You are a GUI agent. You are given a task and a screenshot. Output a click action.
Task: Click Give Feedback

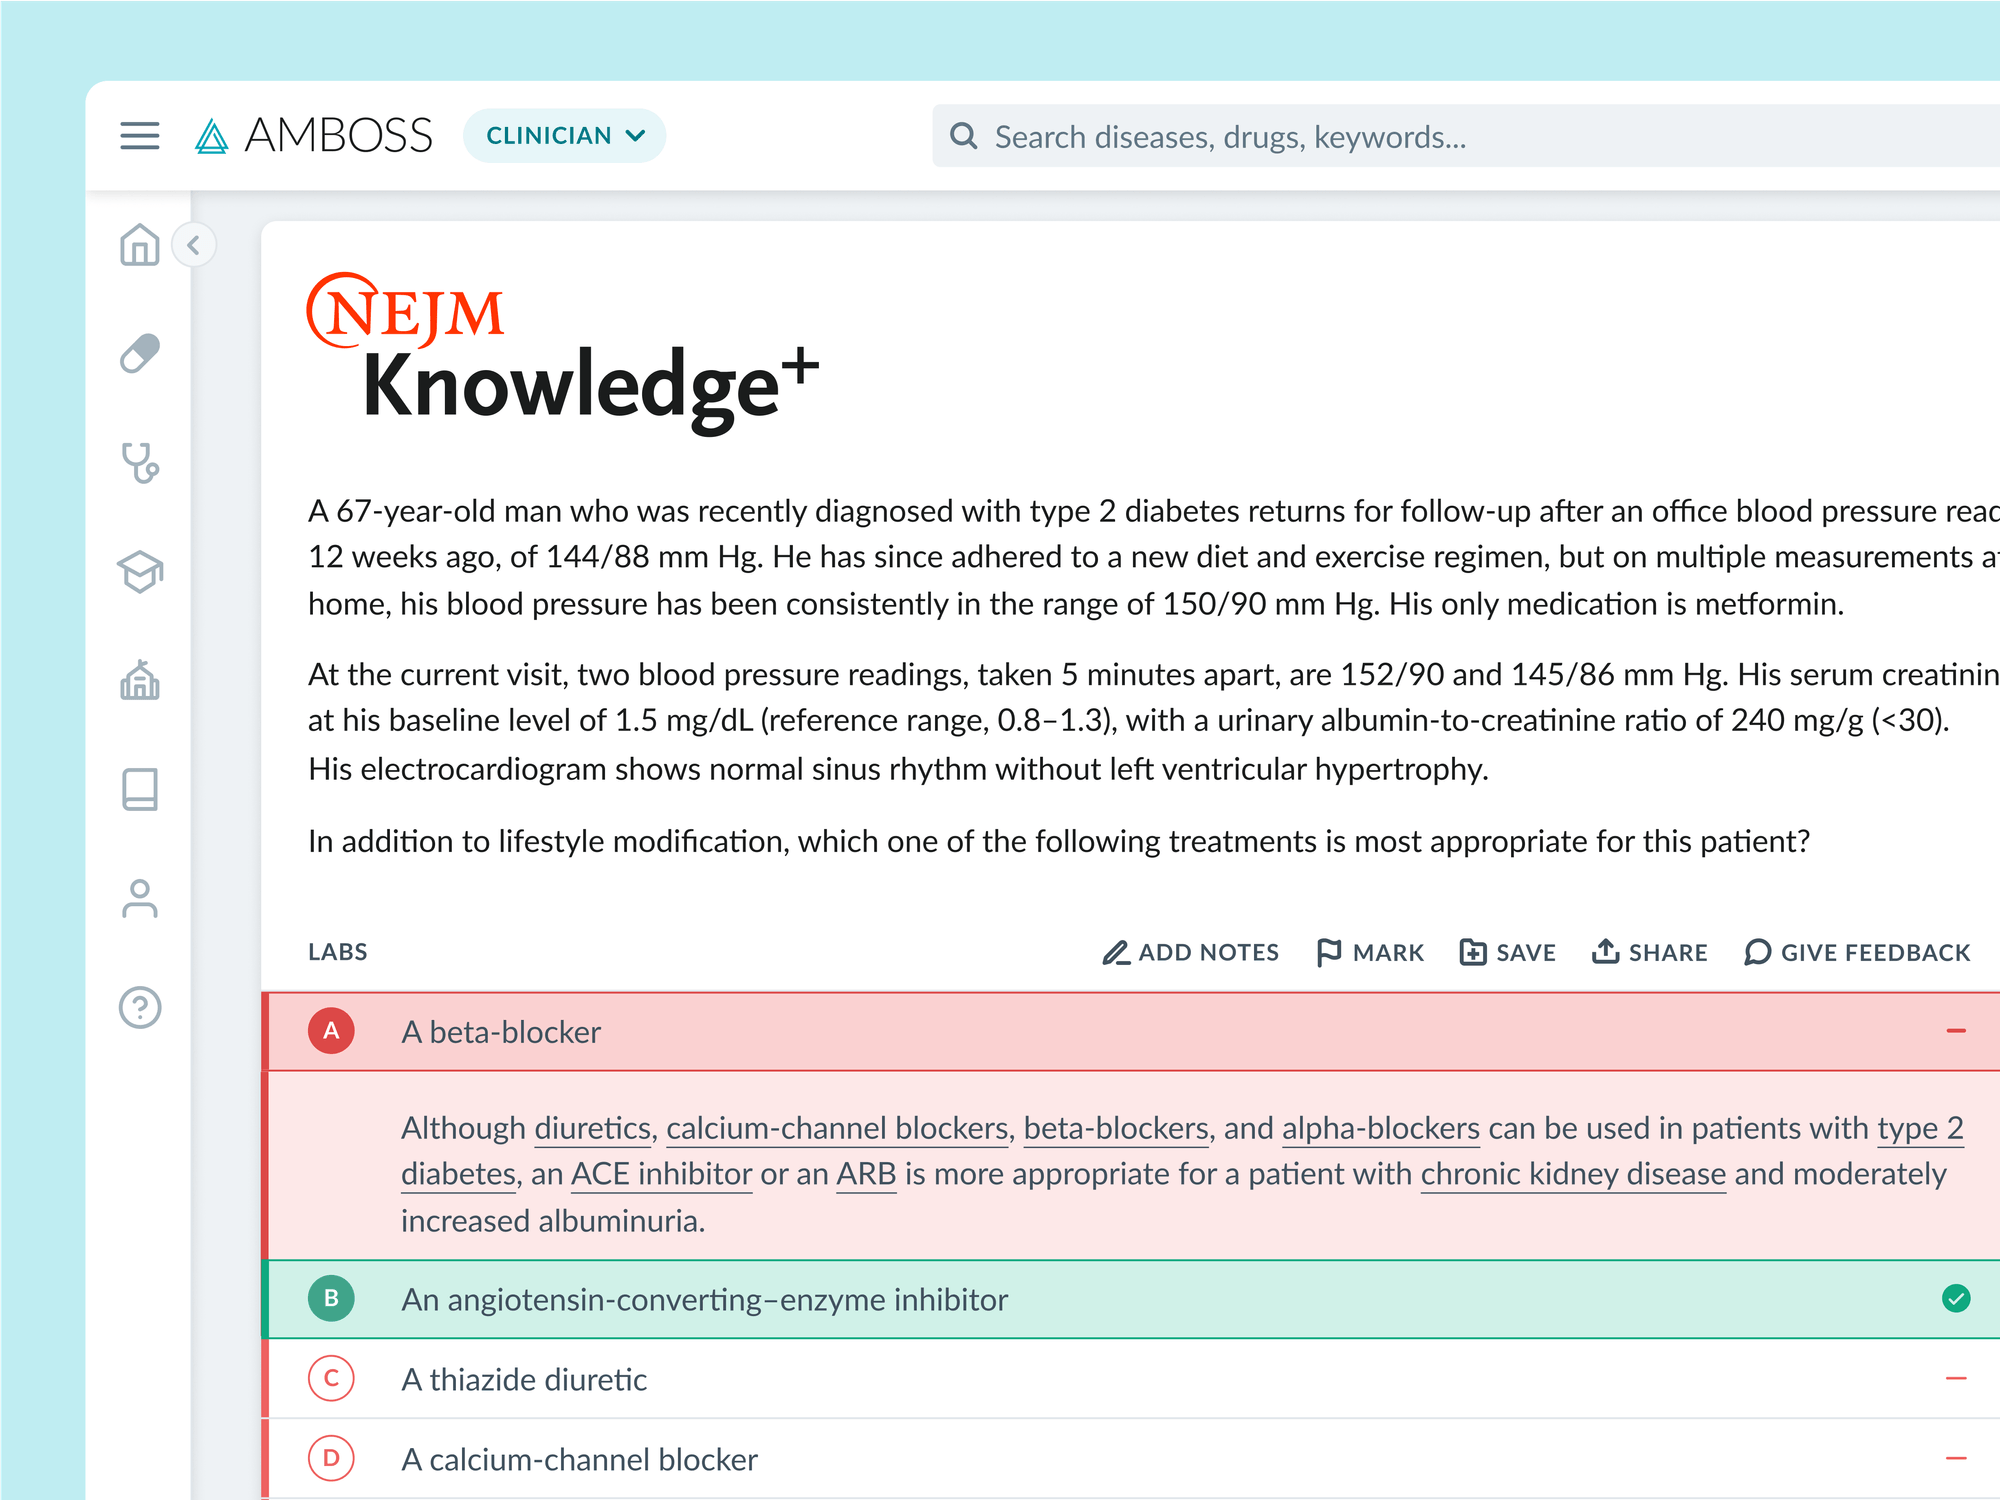1856,952
